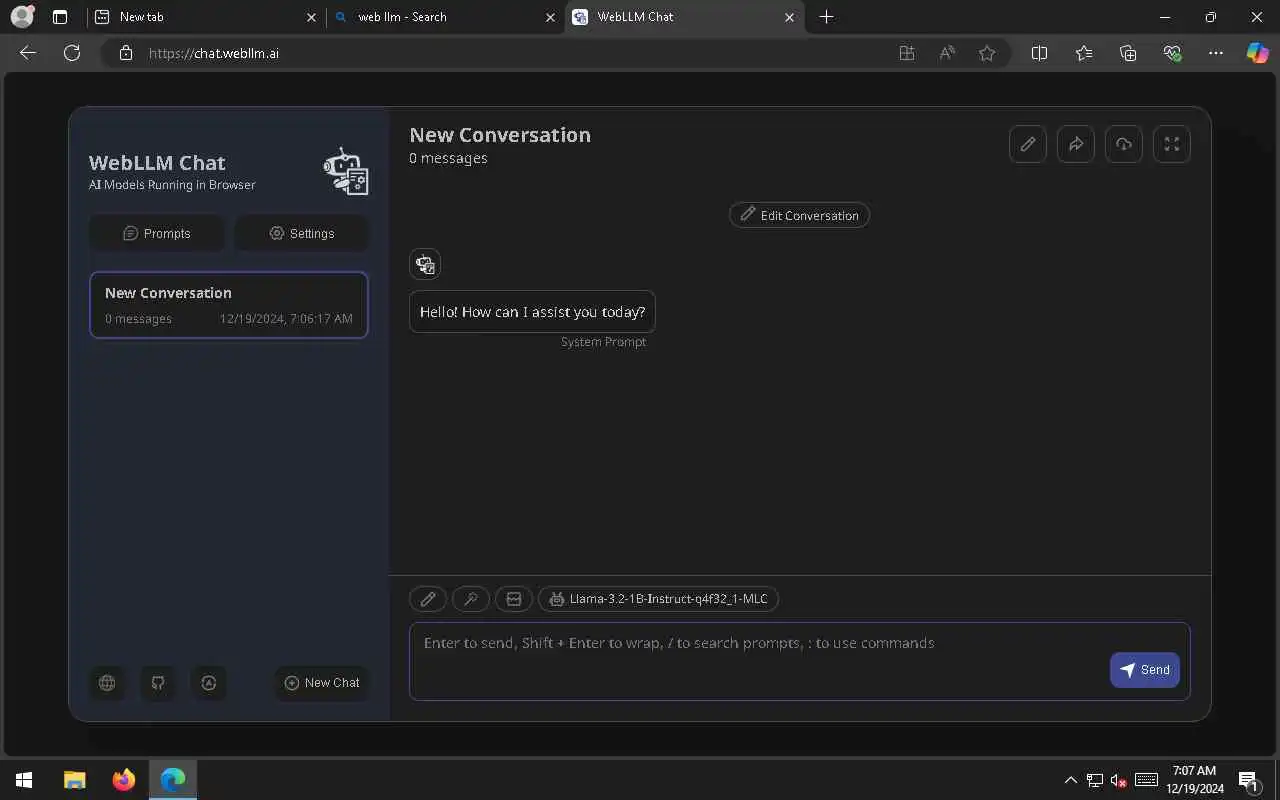This screenshot has width=1280, height=800.
Task: Click the key icon above chat input
Action: click(x=471, y=599)
